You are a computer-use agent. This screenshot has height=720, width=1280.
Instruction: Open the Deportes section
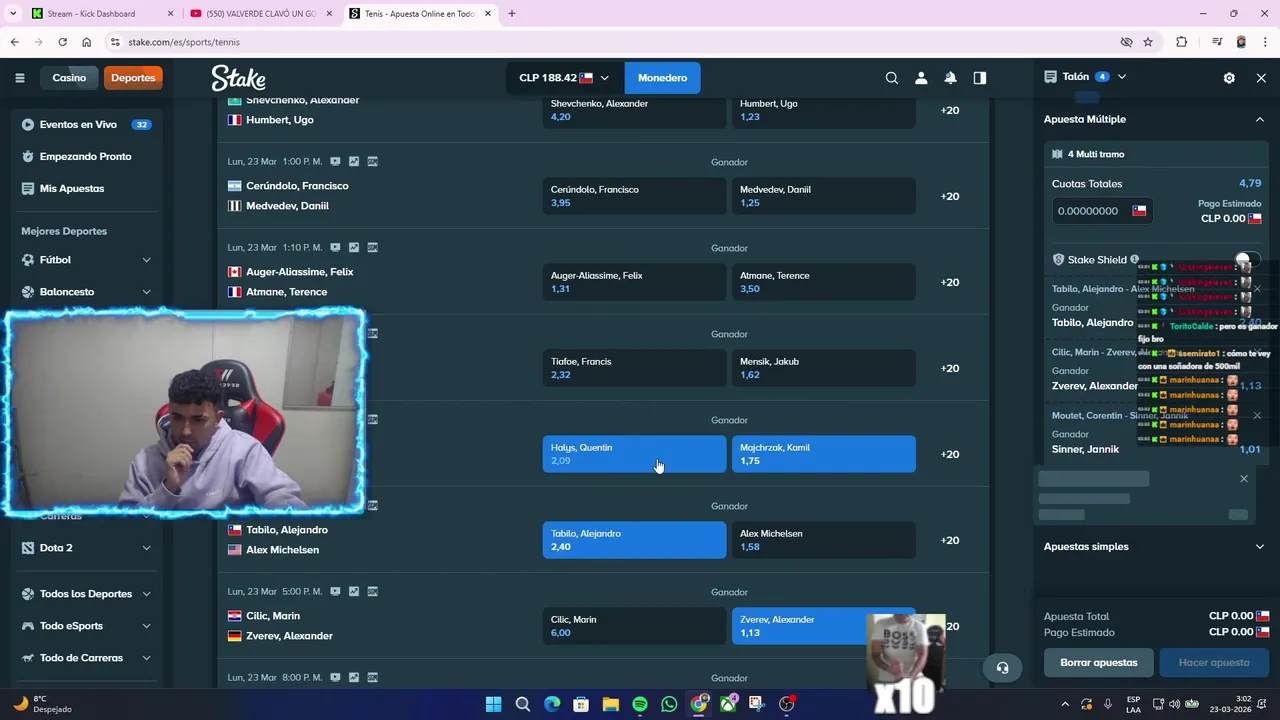[x=133, y=78]
